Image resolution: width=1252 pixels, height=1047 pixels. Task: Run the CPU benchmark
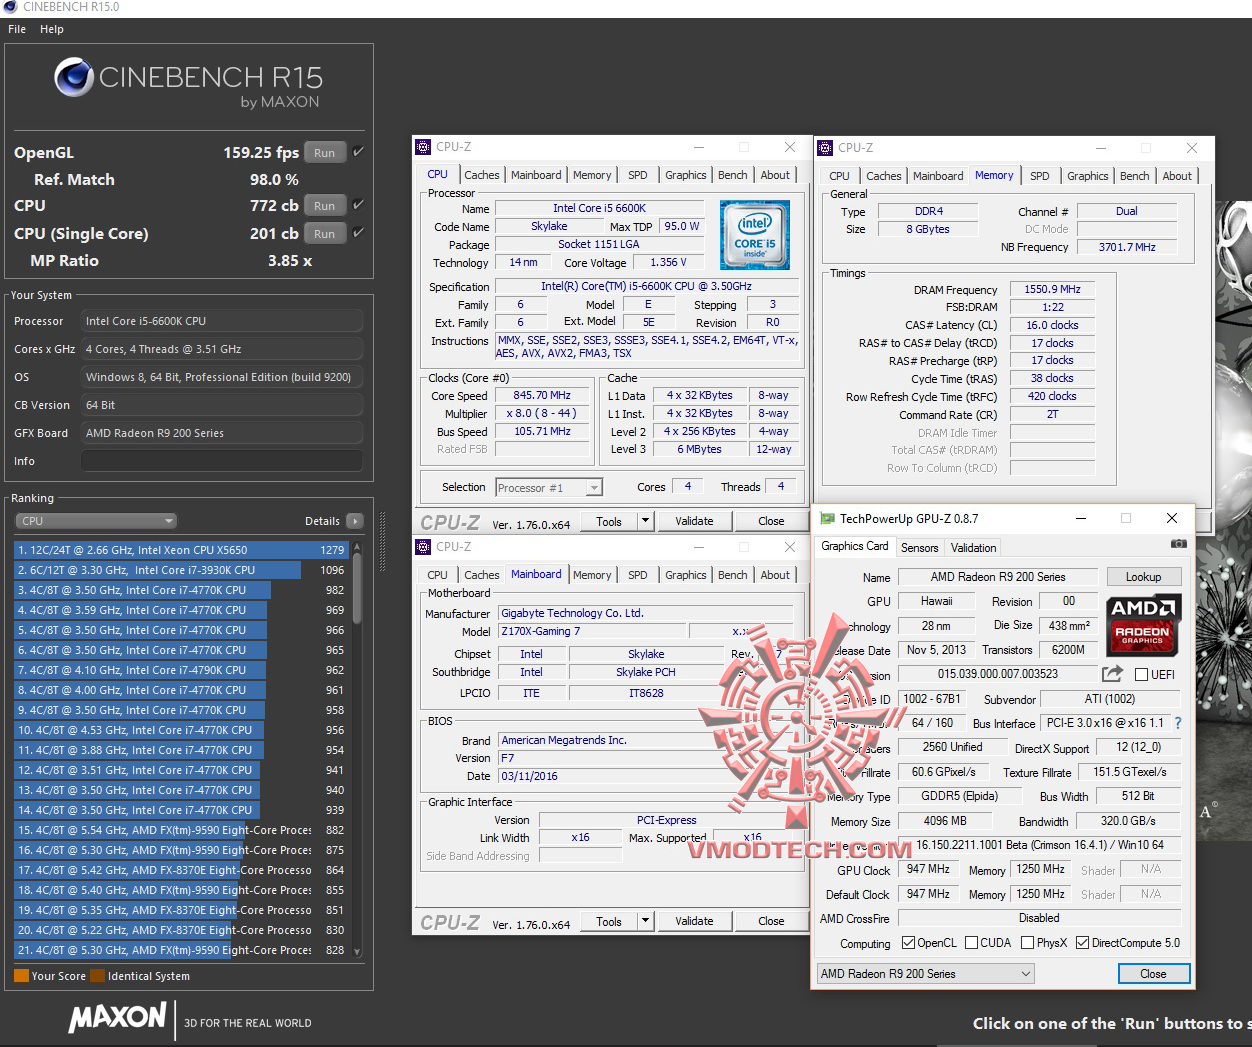325,206
